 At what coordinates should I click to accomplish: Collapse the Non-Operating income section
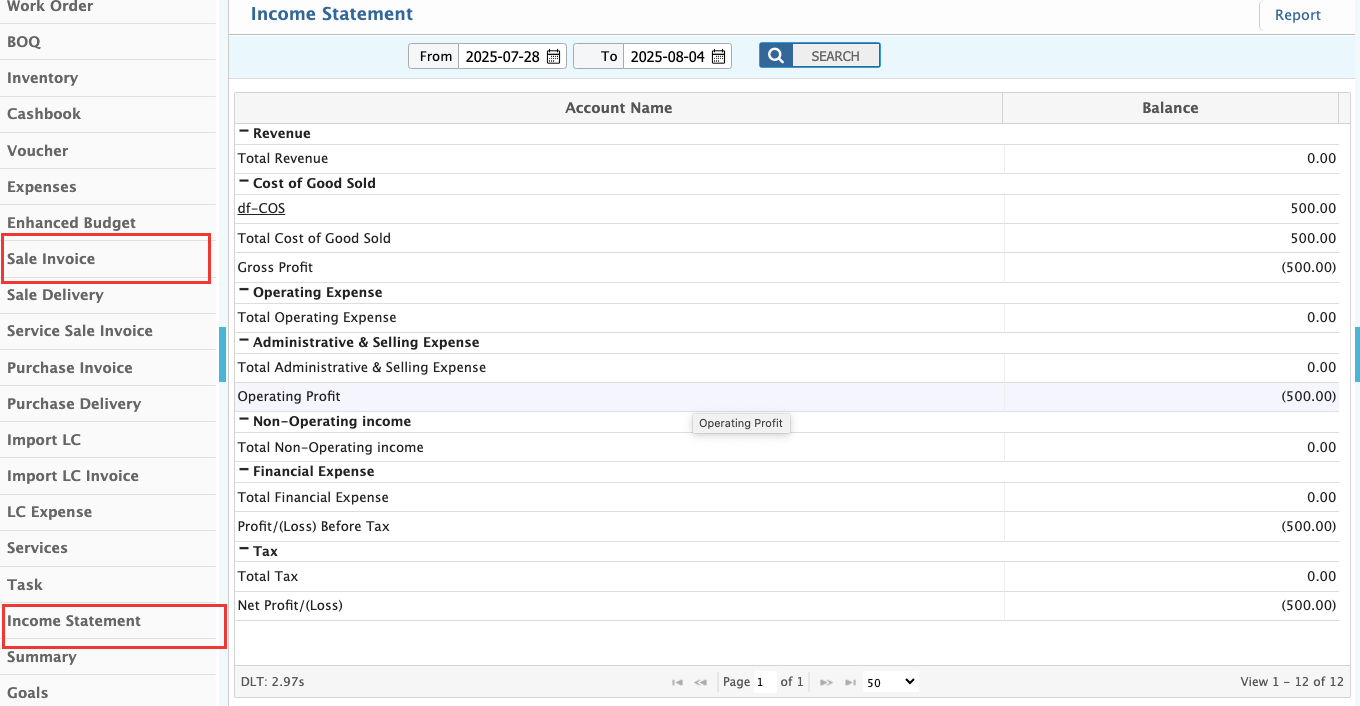(245, 420)
